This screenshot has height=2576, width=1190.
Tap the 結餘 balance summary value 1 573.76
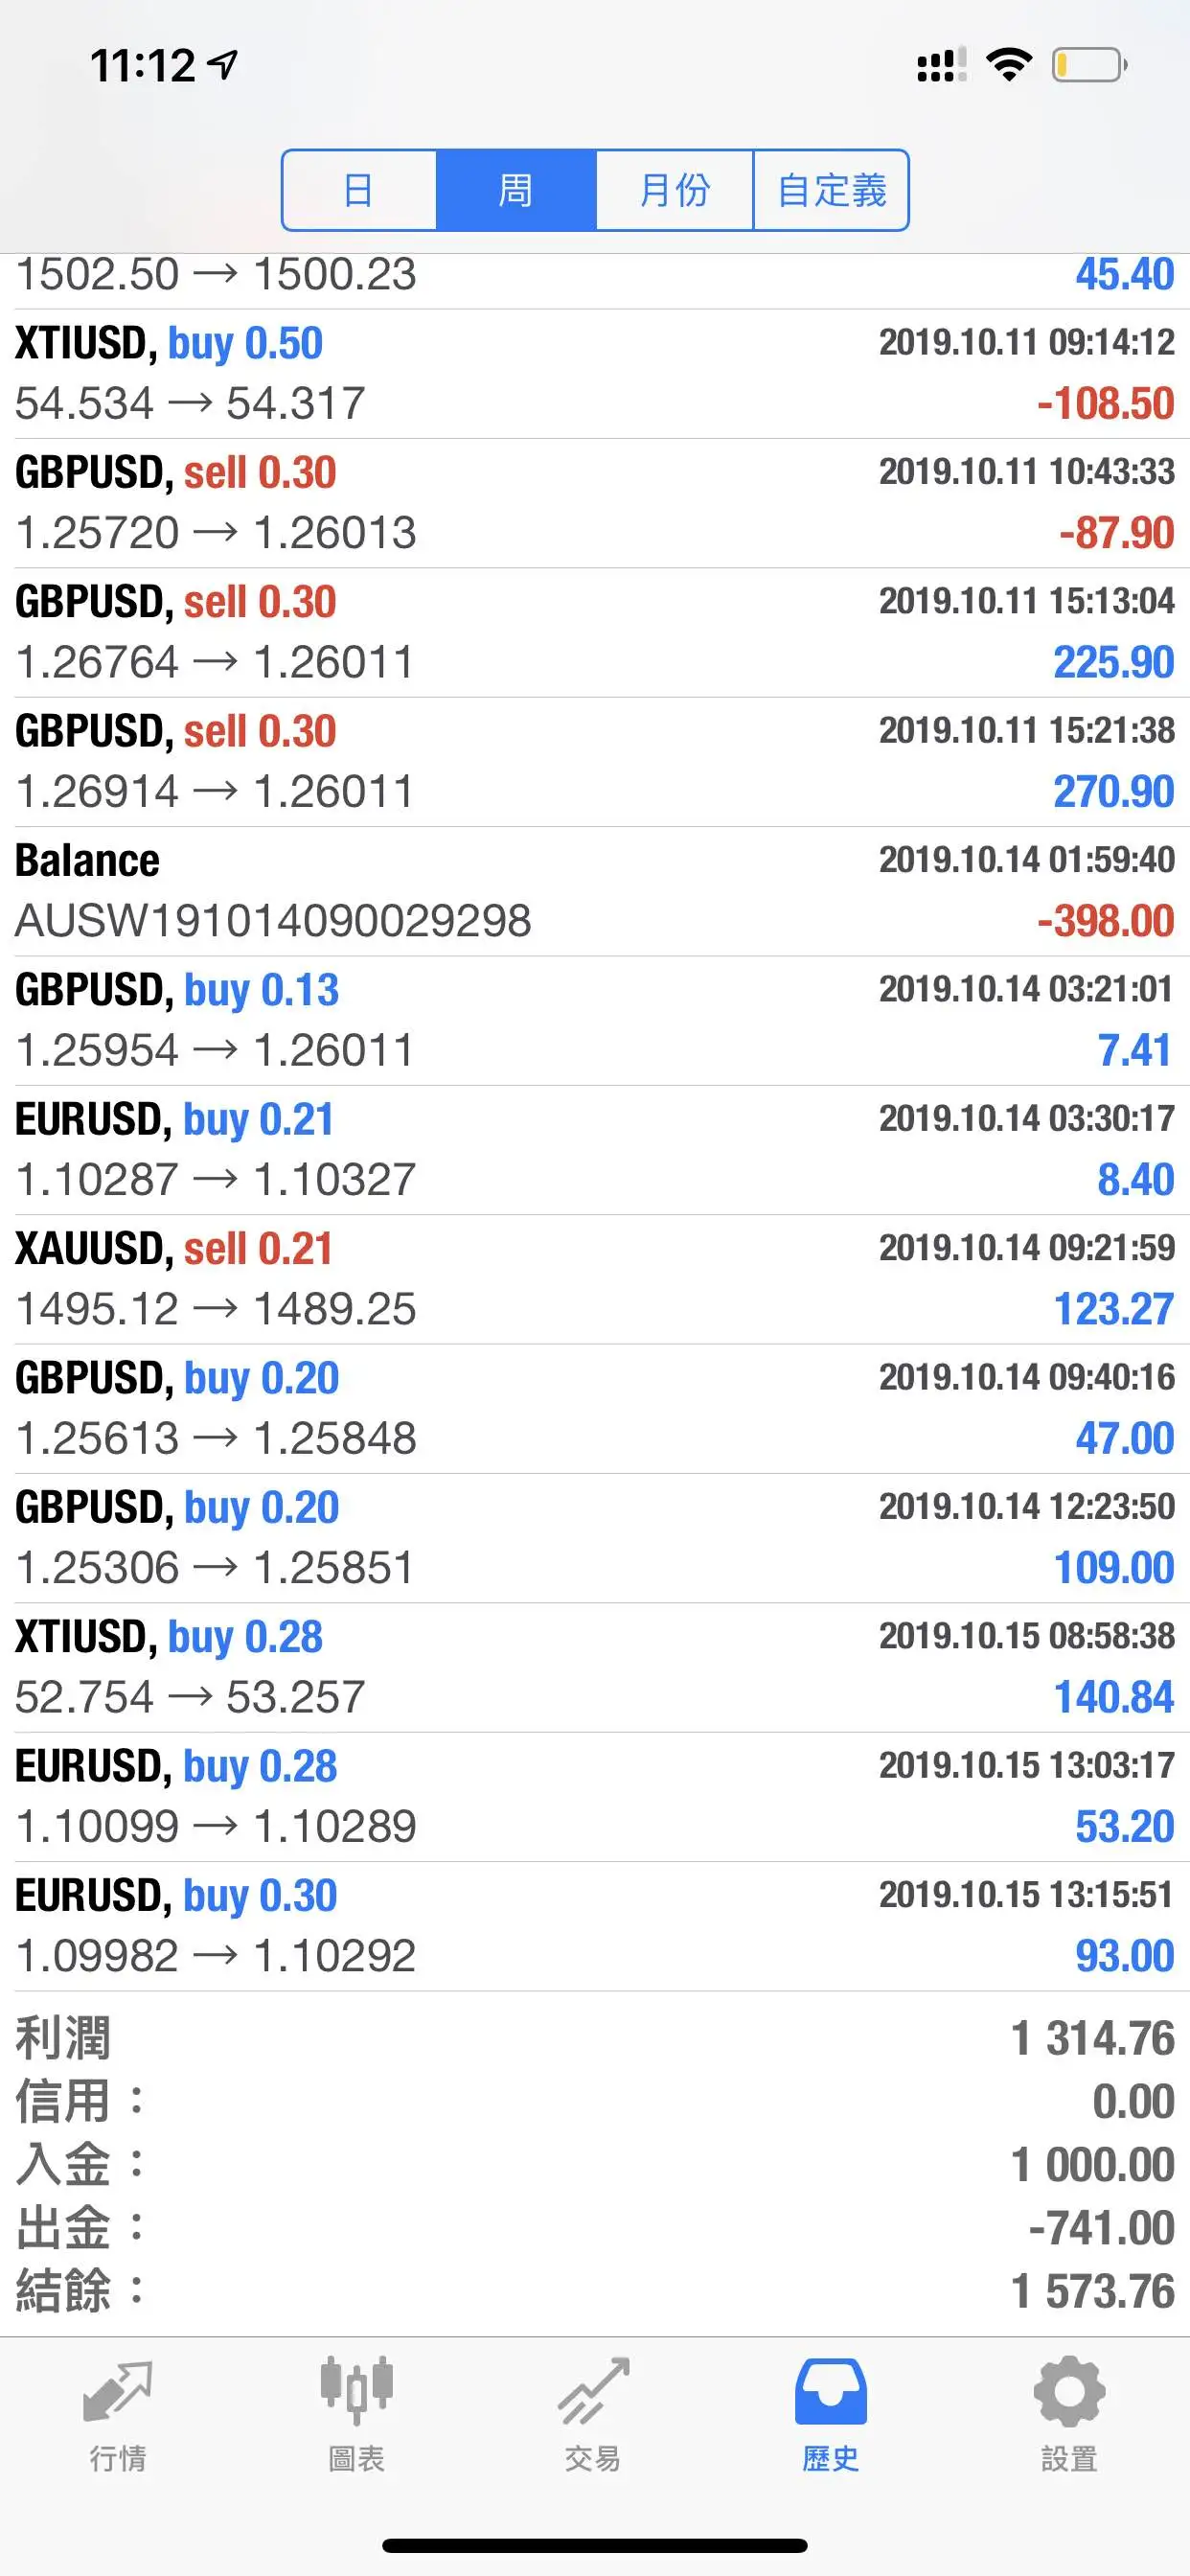pyautogui.click(x=1093, y=2291)
